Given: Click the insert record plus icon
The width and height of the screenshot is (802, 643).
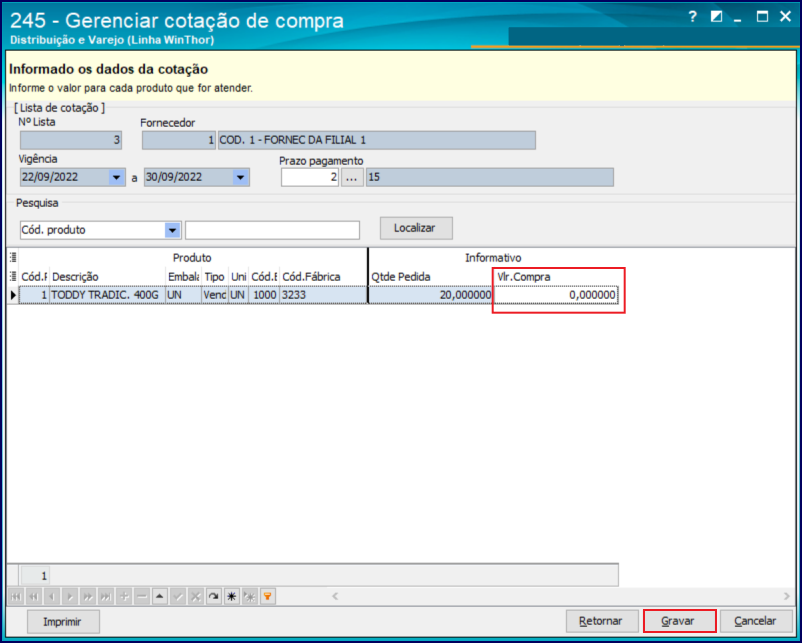Looking at the screenshot, I should click(x=124, y=596).
